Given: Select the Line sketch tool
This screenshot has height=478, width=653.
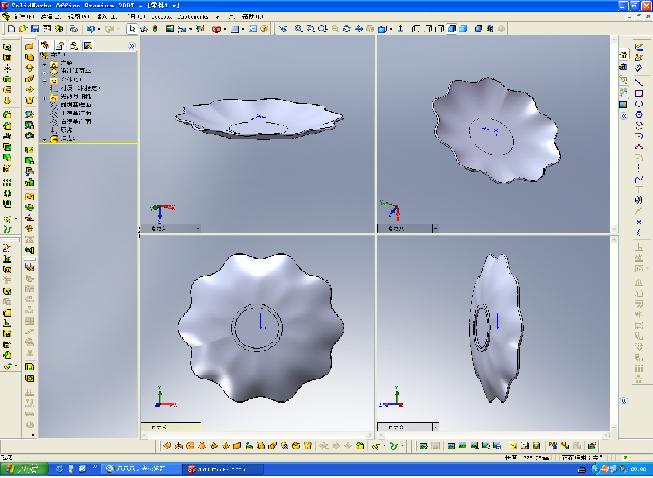Looking at the screenshot, I should point(638,82).
